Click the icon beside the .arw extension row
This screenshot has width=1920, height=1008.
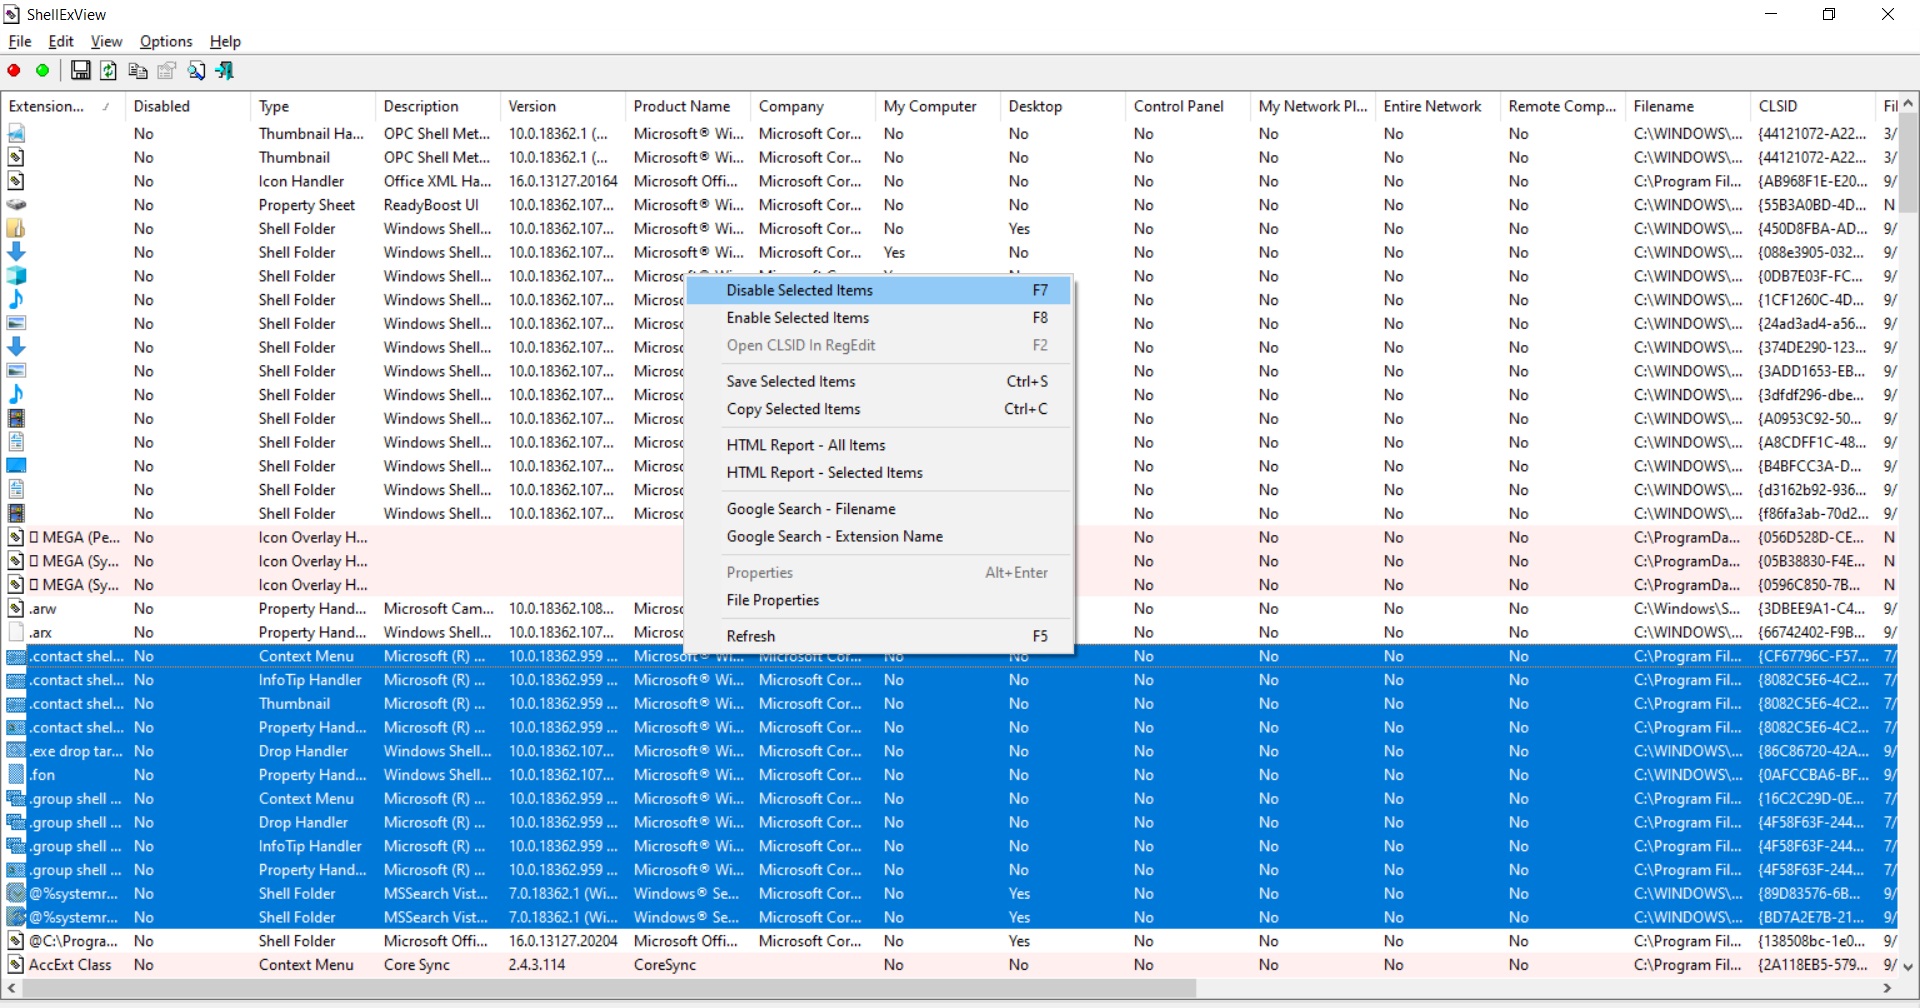pos(16,608)
